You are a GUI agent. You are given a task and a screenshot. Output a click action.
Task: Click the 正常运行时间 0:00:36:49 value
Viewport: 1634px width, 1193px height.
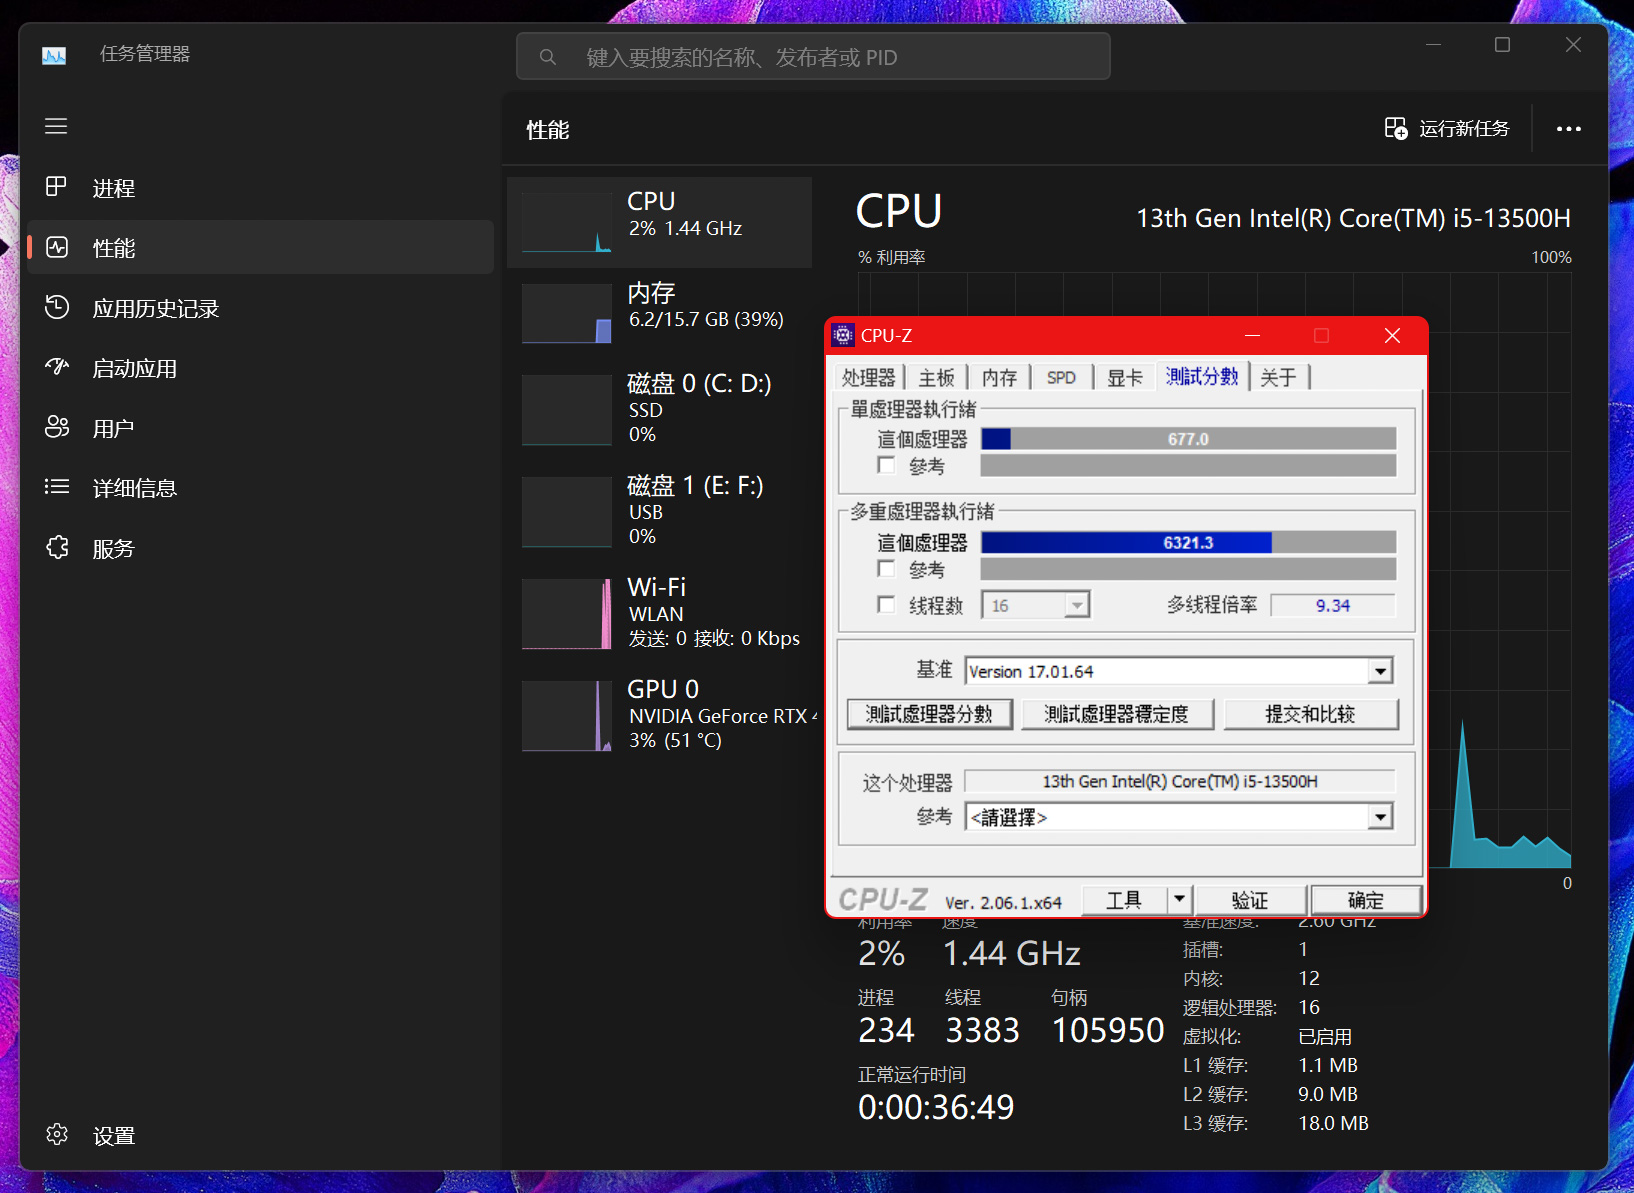(936, 1107)
